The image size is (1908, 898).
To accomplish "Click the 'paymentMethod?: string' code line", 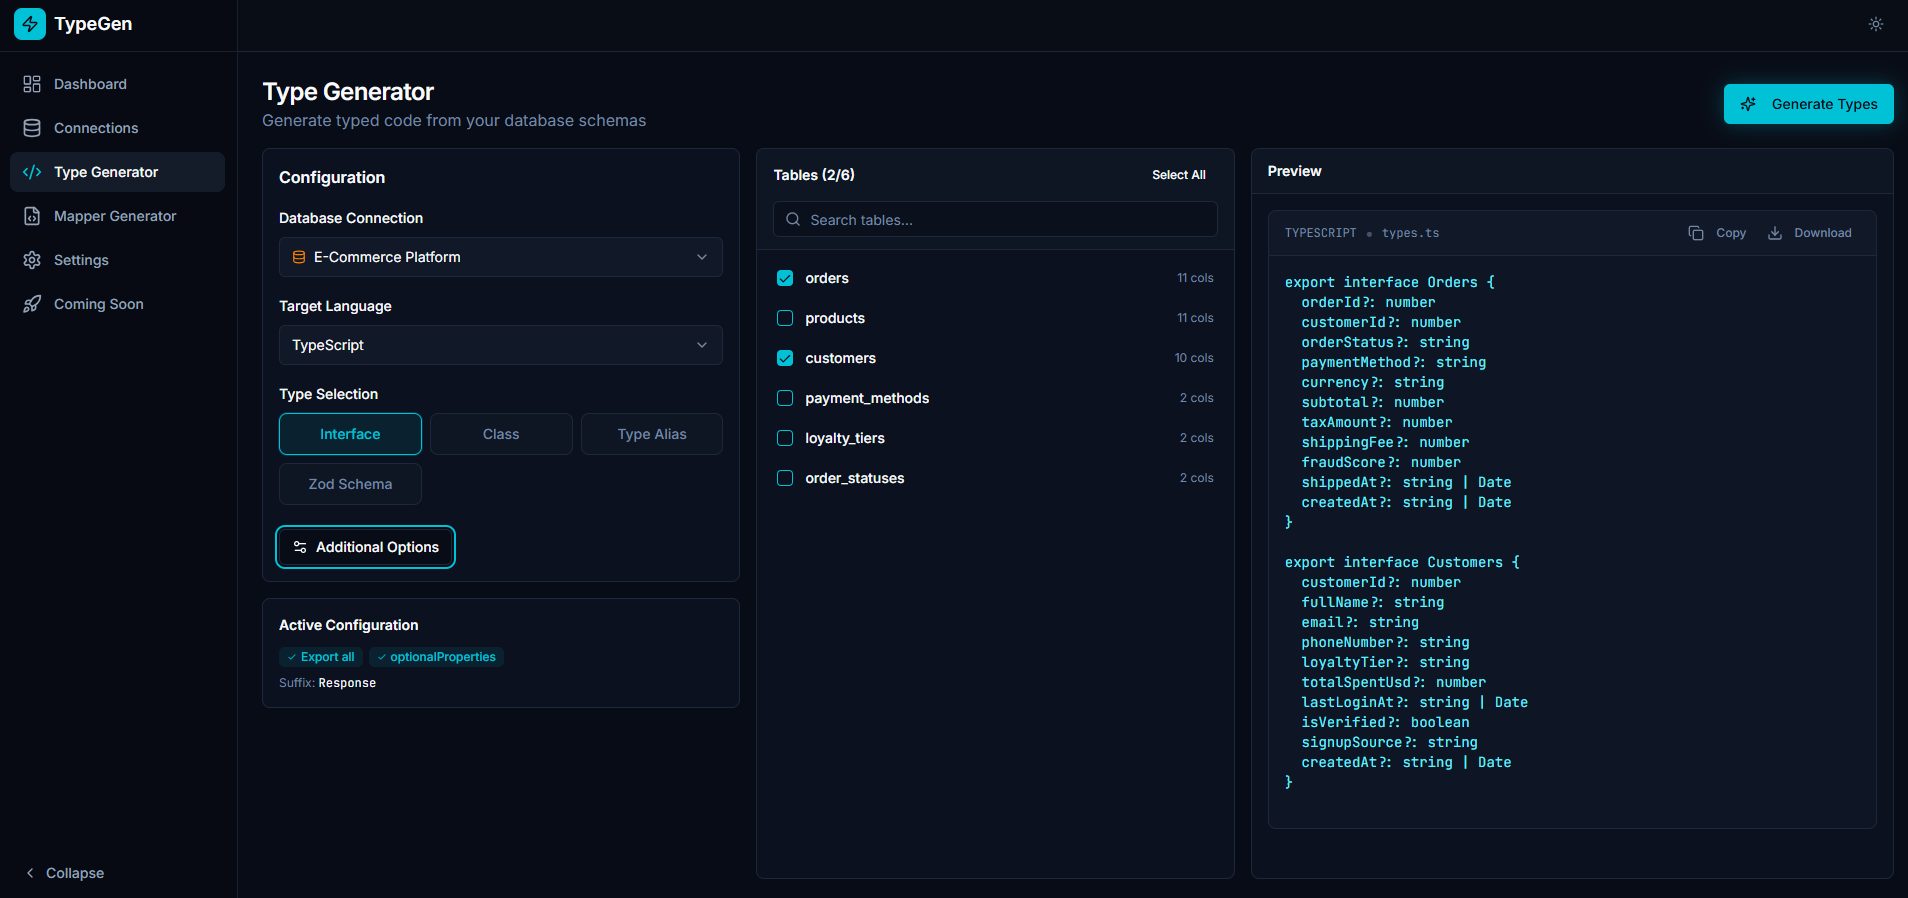I will pos(1393,362).
